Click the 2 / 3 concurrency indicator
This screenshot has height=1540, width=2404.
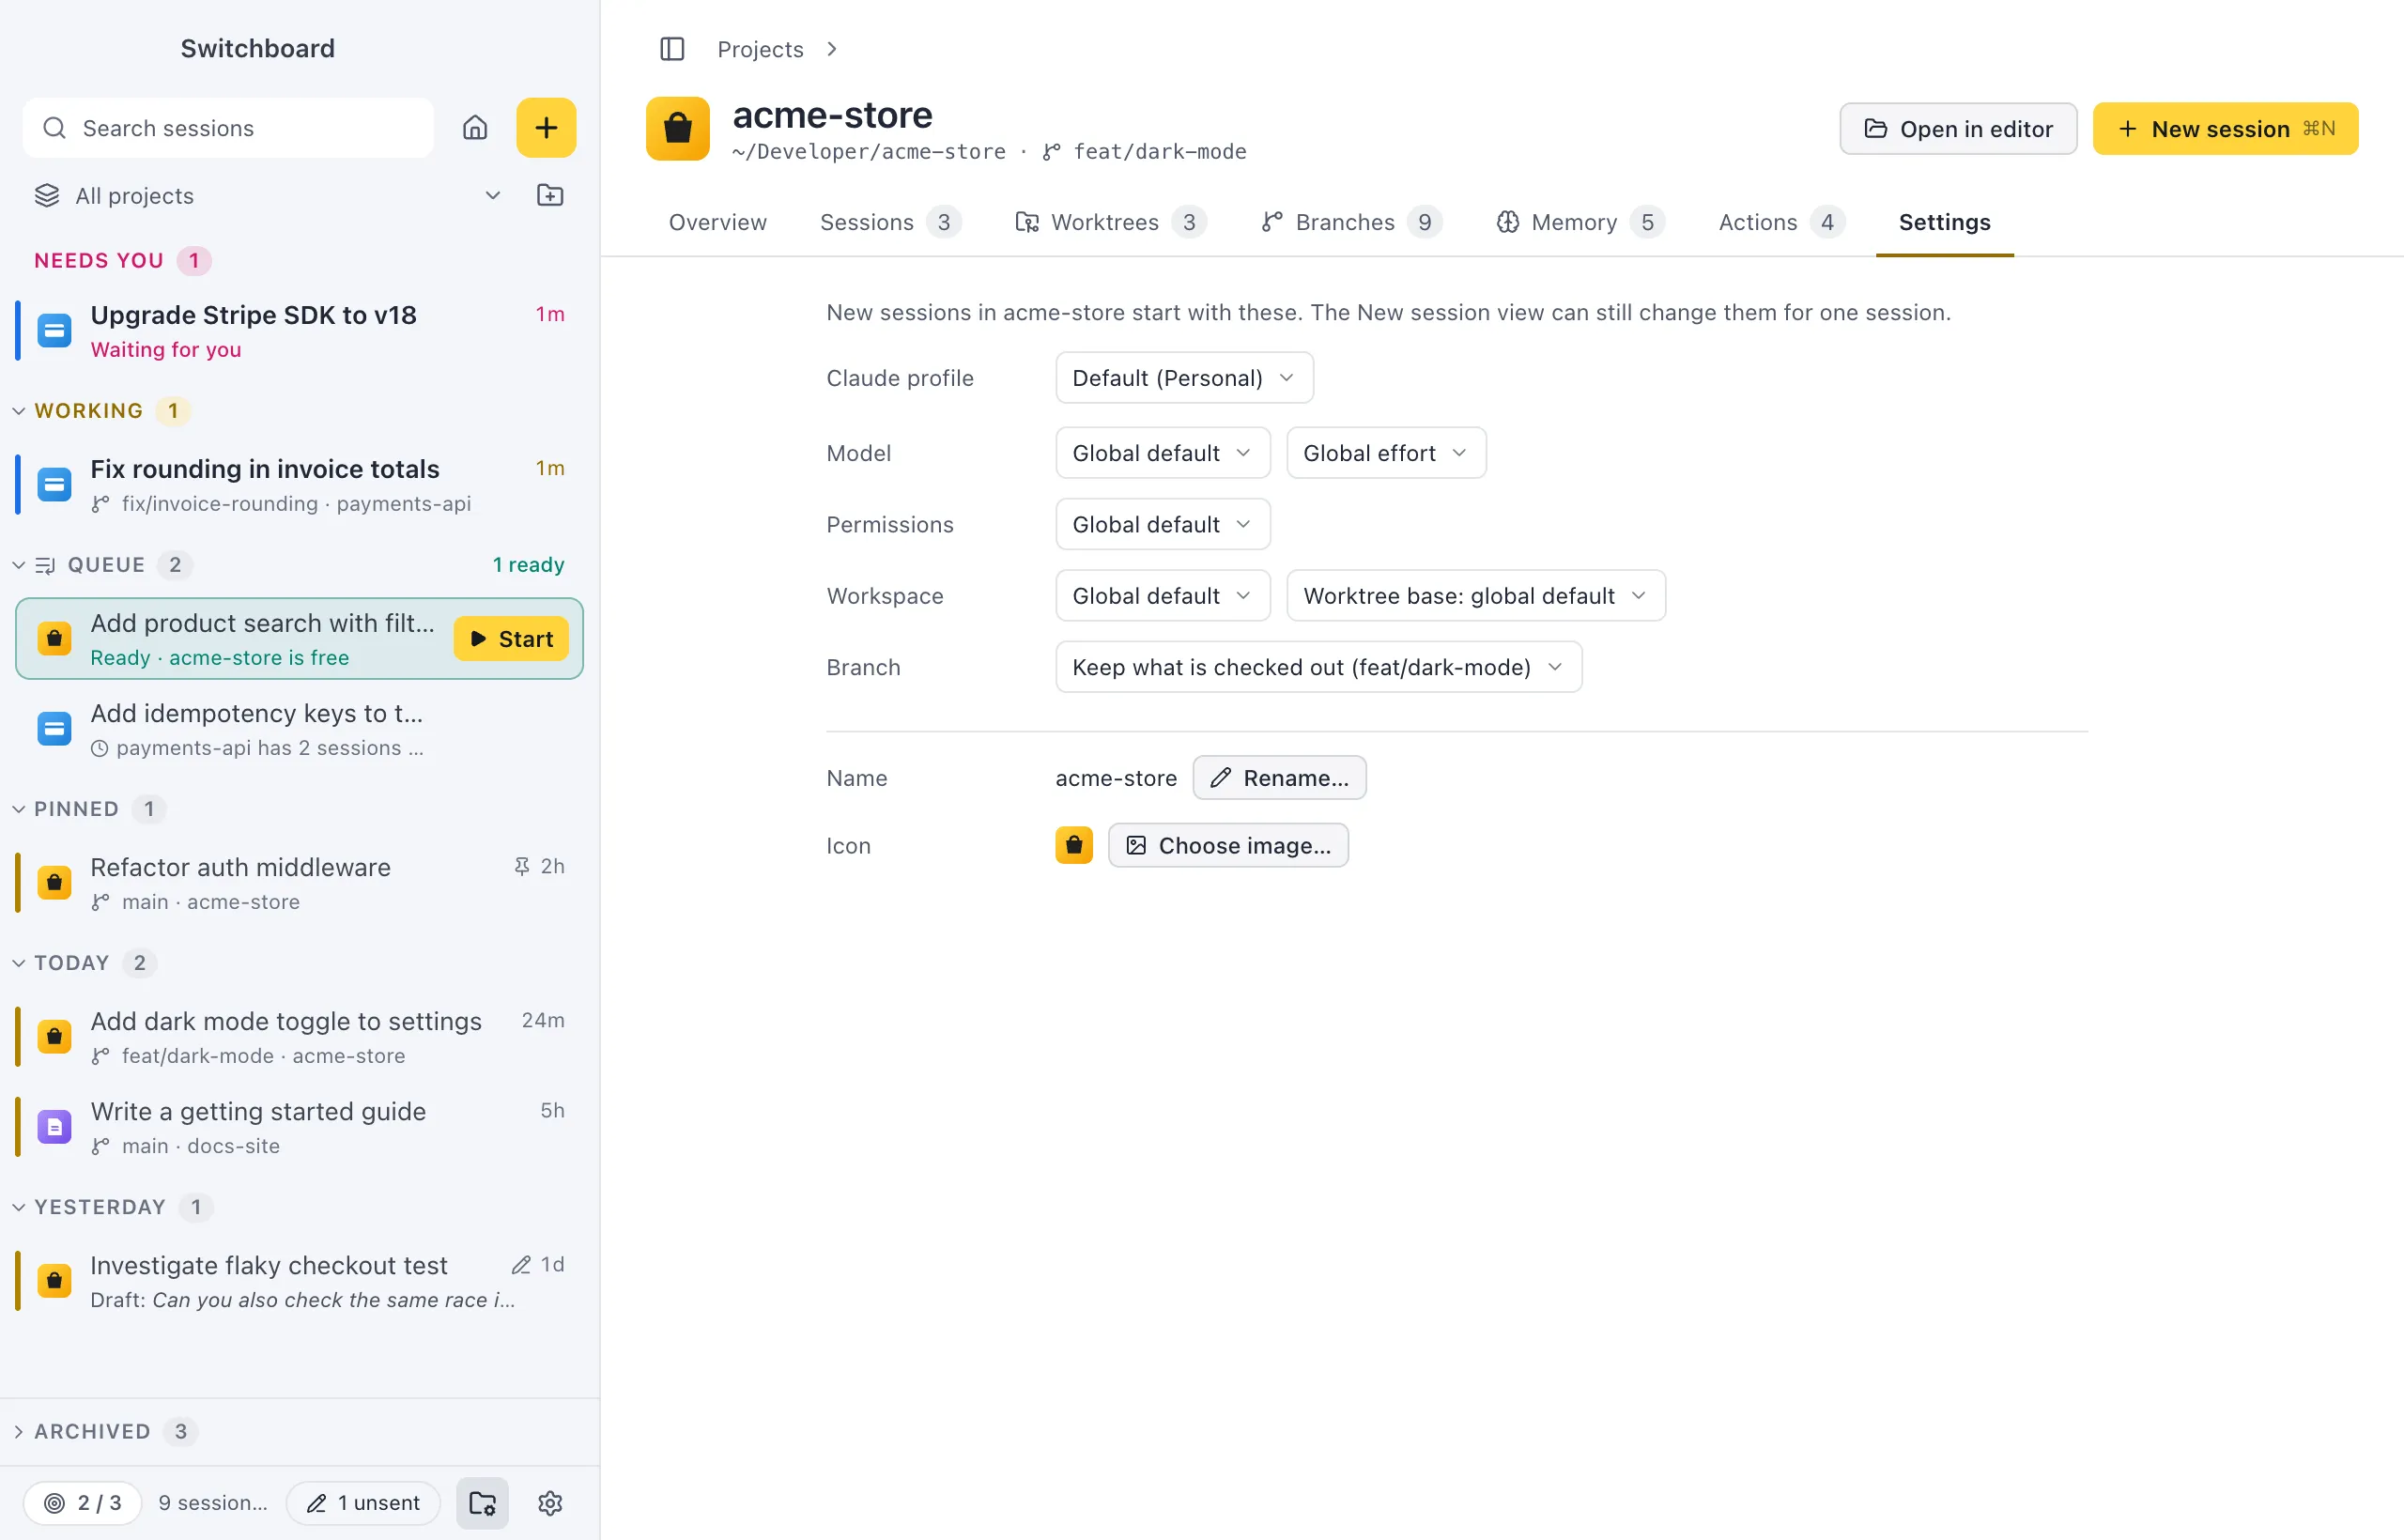(x=83, y=1503)
